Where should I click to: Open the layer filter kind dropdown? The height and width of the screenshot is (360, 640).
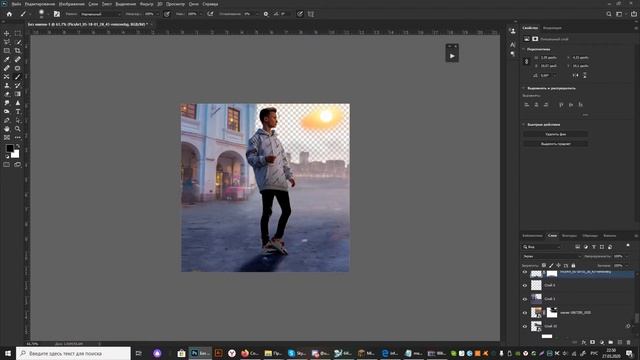[541, 247]
